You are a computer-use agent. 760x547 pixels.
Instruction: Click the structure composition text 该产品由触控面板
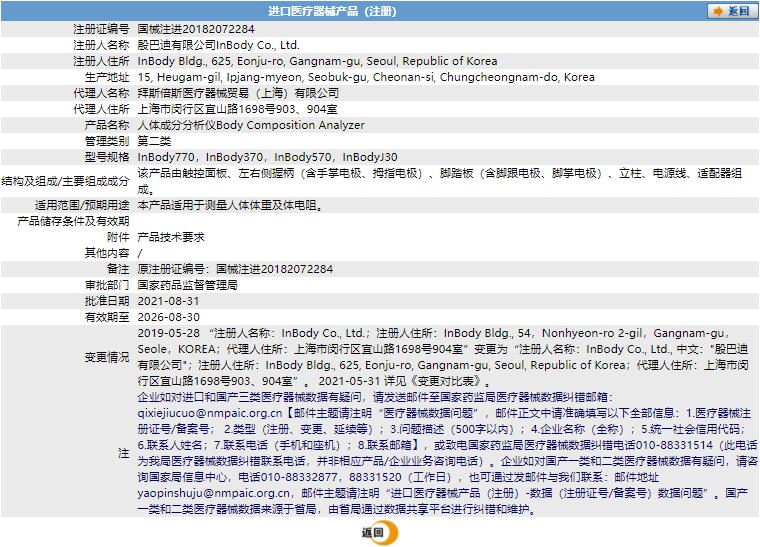pos(440,181)
